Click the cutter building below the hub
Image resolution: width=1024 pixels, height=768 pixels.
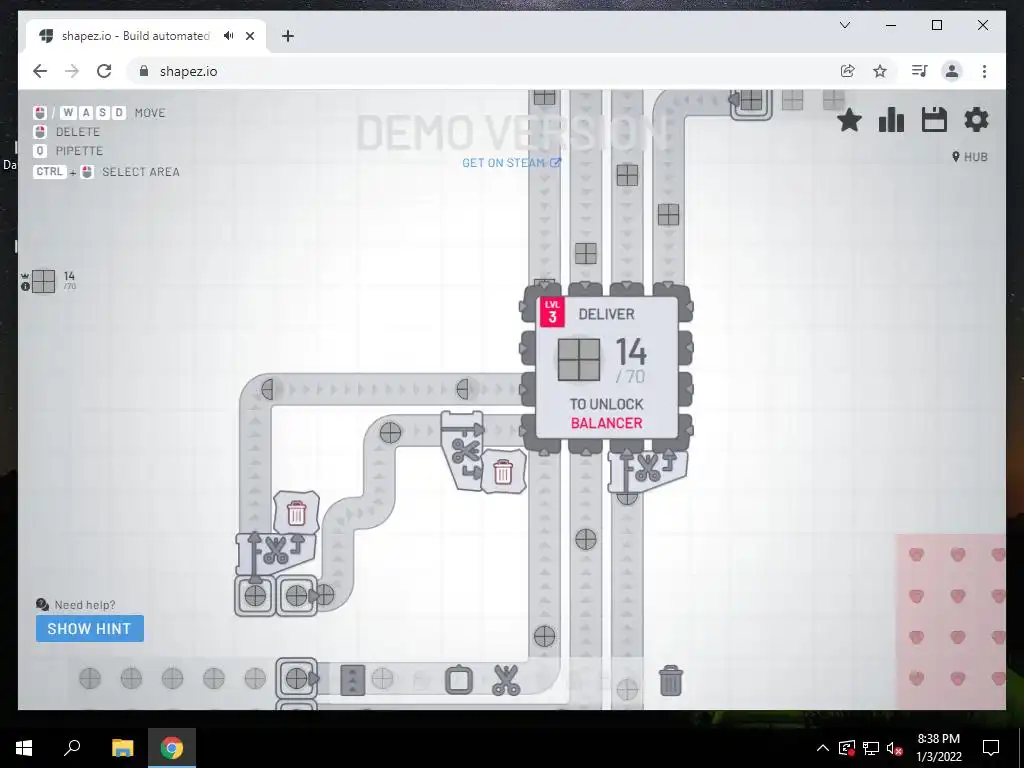647,472
